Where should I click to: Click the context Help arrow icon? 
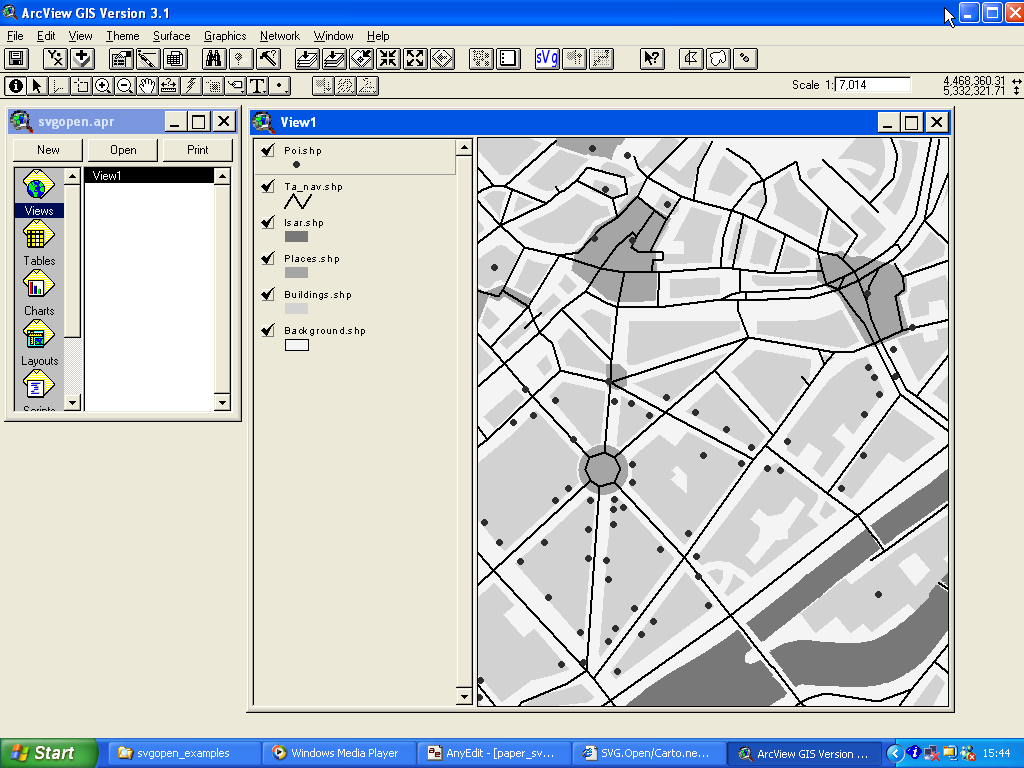652,59
